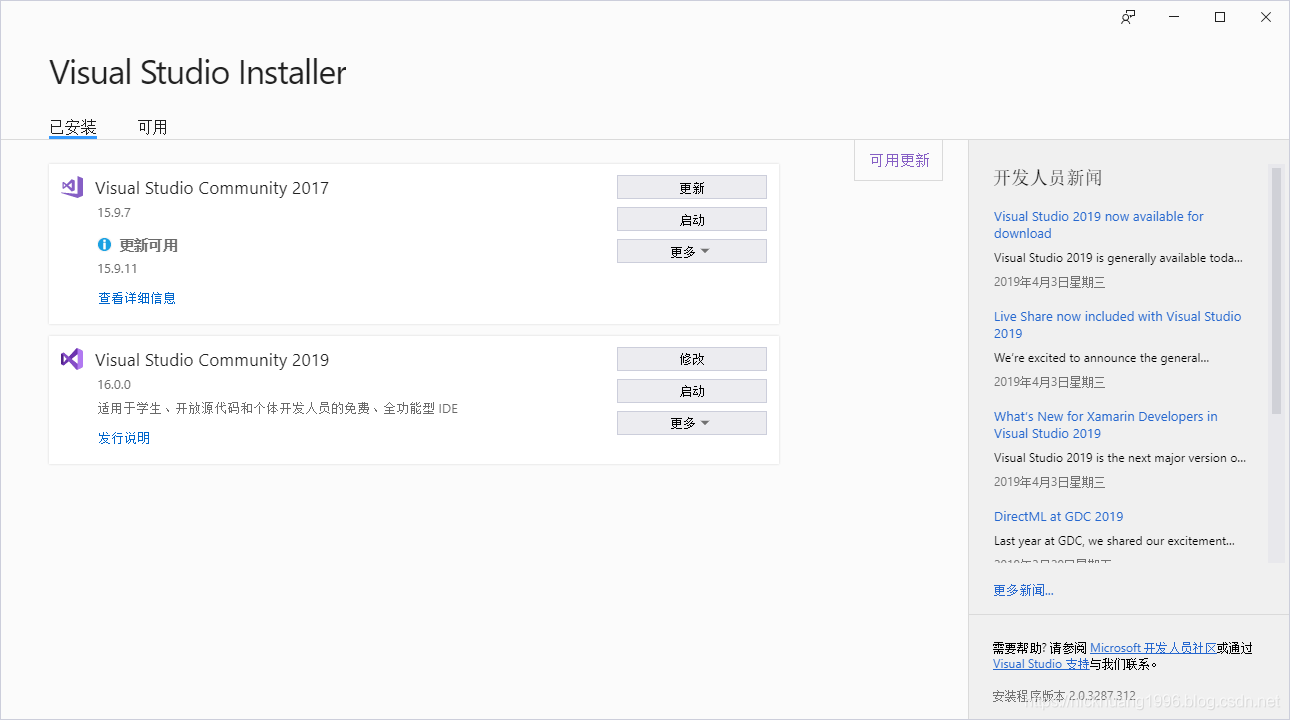Minimize the installer window
The image size is (1290, 720).
click(1174, 17)
